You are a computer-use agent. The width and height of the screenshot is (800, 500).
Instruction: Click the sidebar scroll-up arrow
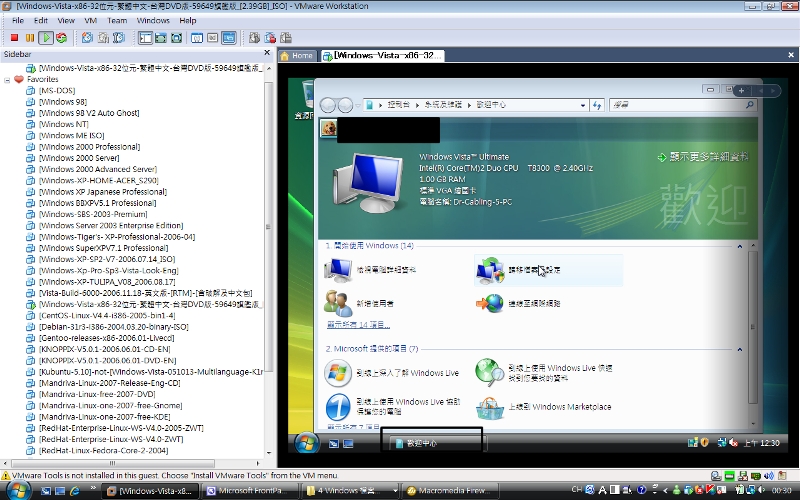pos(269,68)
